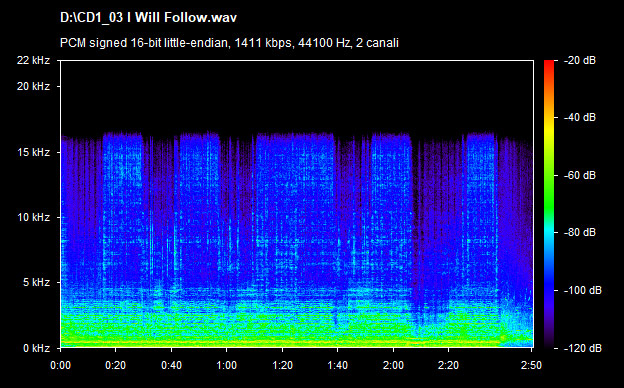The image size is (624, 388).
Task: Select the 1:40 time marker
Action: 337,365
